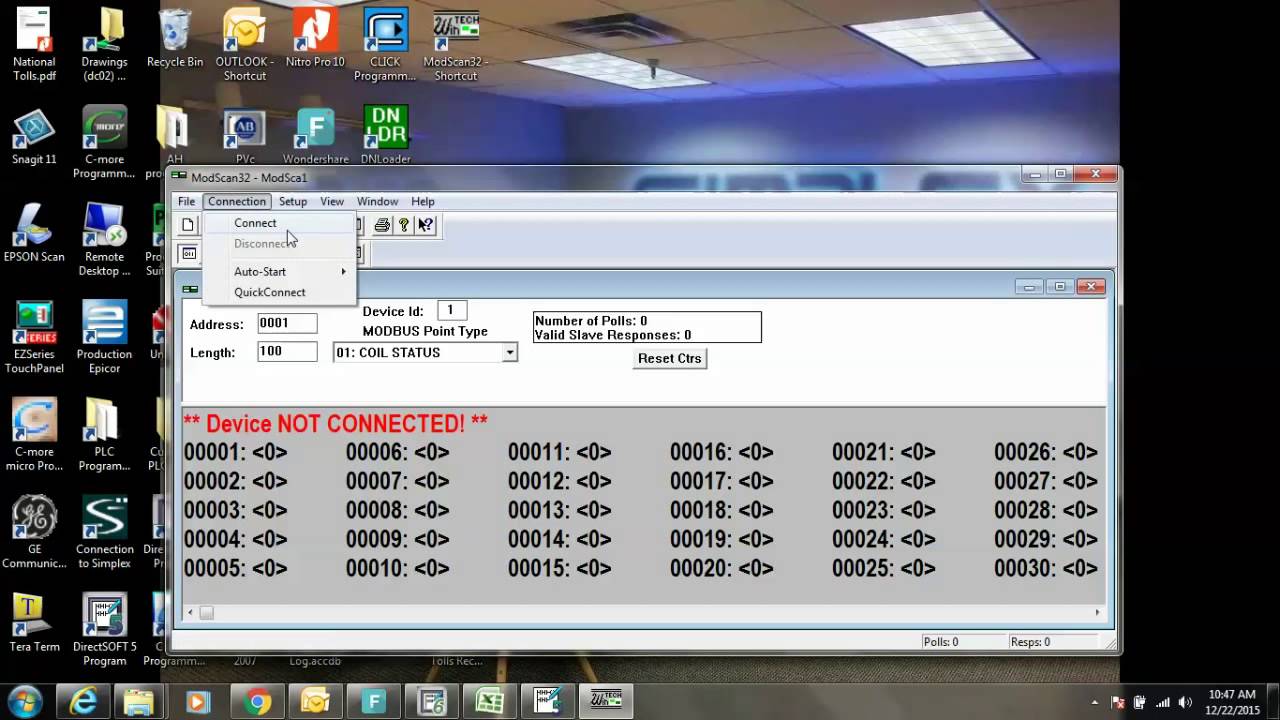
Task: Launch DNLoader desktop icon
Action: (x=385, y=136)
